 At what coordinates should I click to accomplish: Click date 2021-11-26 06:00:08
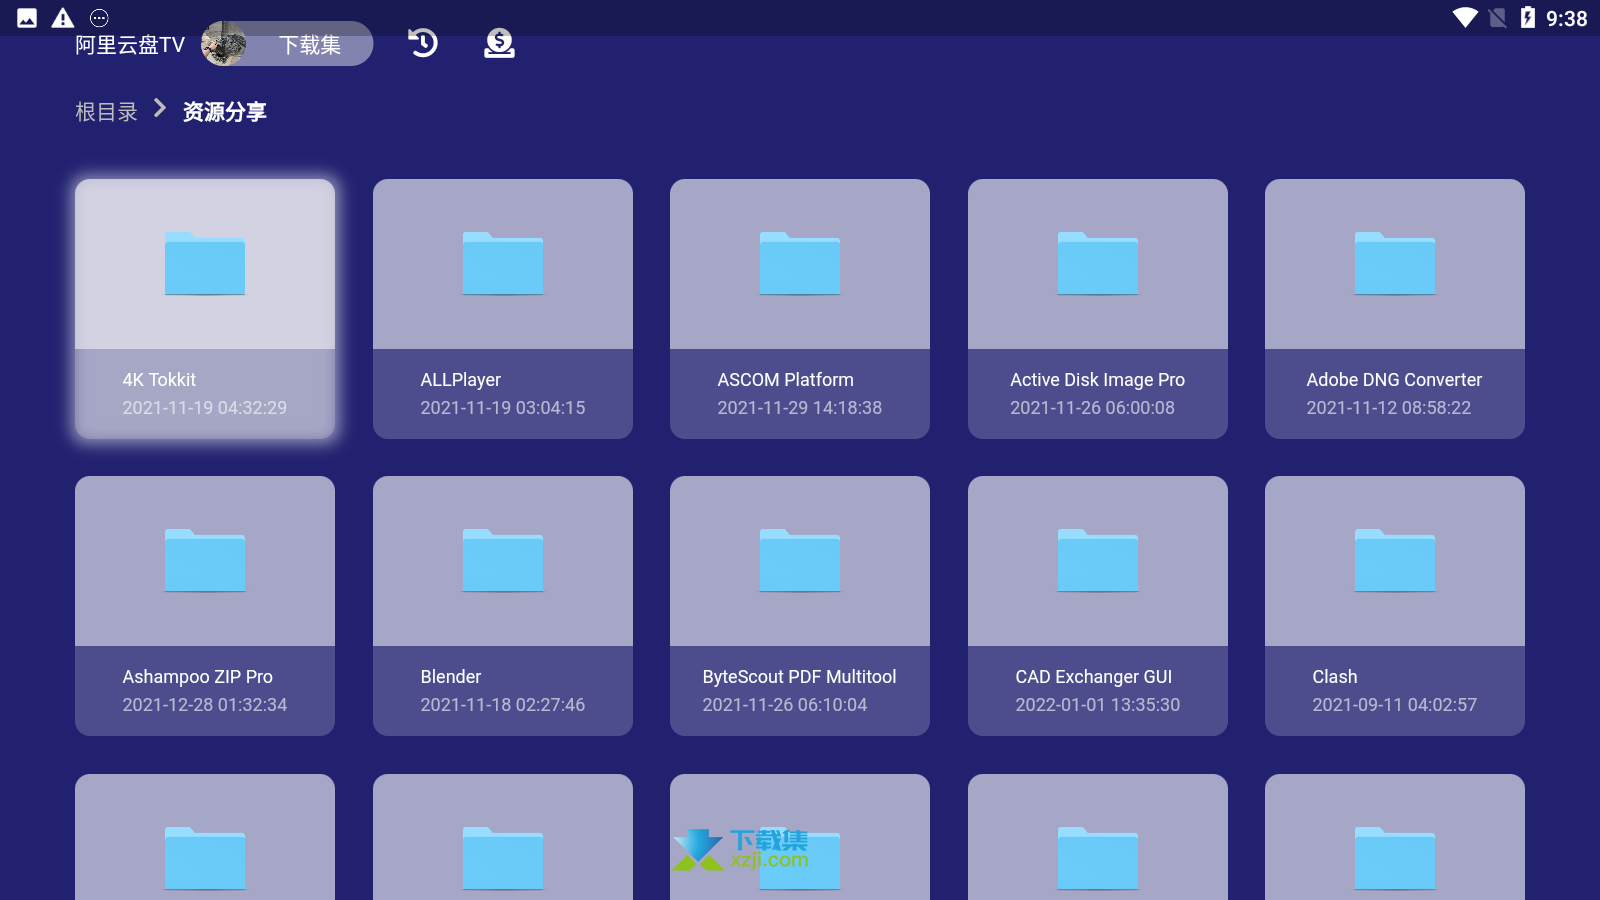[1092, 408]
